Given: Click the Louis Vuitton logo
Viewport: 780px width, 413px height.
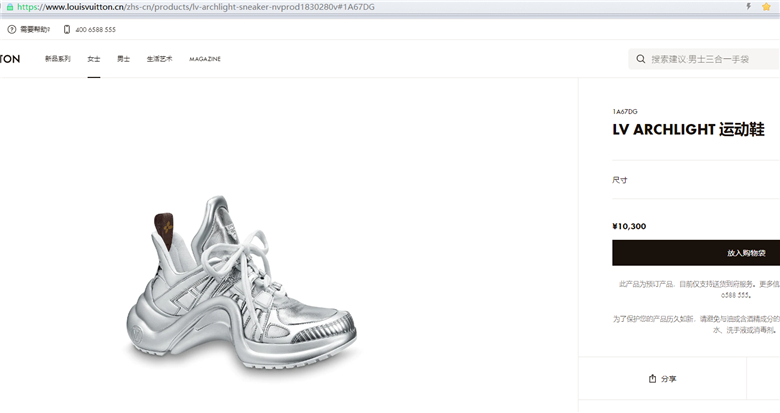Looking at the screenshot, I should coord(10,59).
